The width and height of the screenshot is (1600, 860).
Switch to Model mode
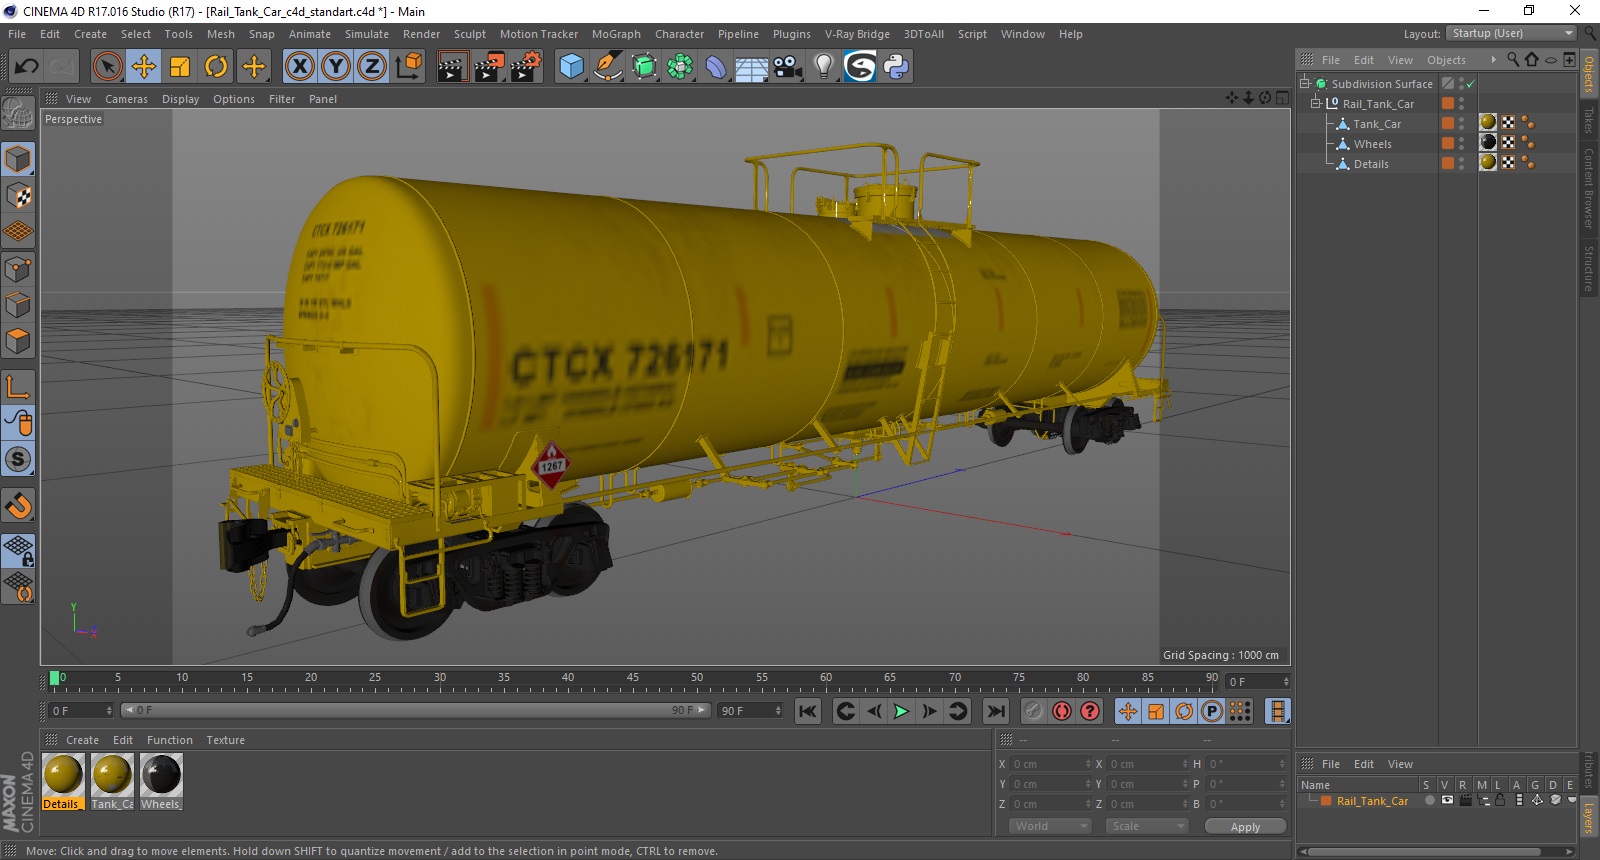18,160
